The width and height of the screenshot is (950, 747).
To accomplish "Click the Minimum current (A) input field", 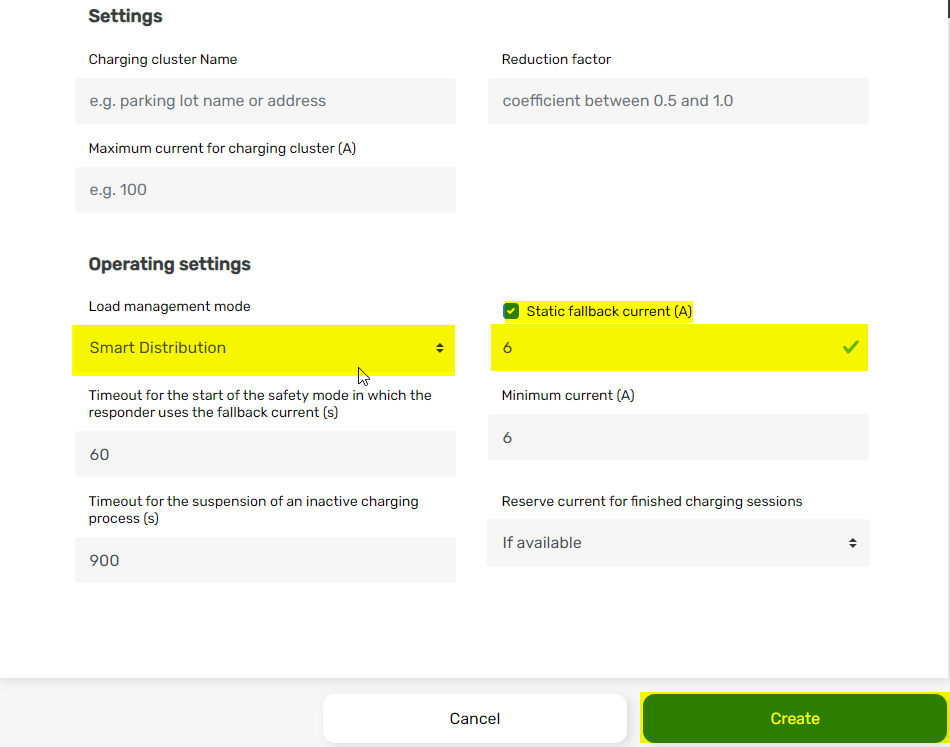I will 677,437.
